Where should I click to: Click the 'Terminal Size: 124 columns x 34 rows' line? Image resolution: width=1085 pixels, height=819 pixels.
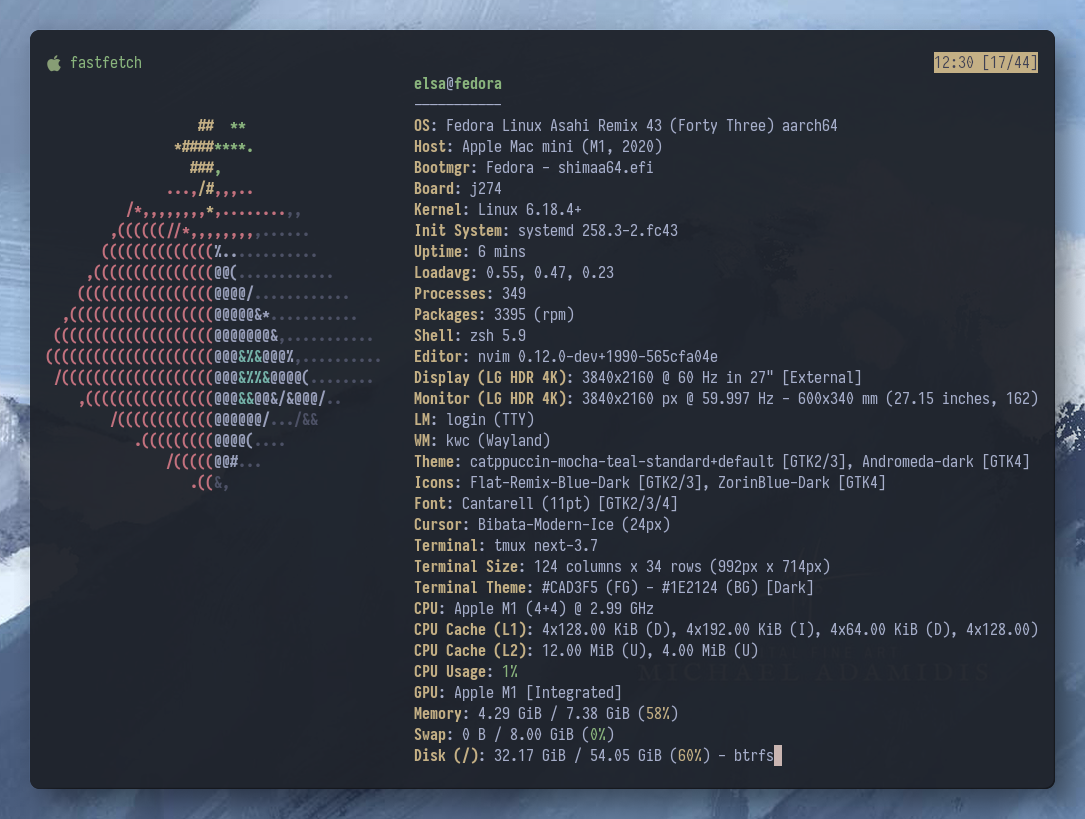point(621,567)
